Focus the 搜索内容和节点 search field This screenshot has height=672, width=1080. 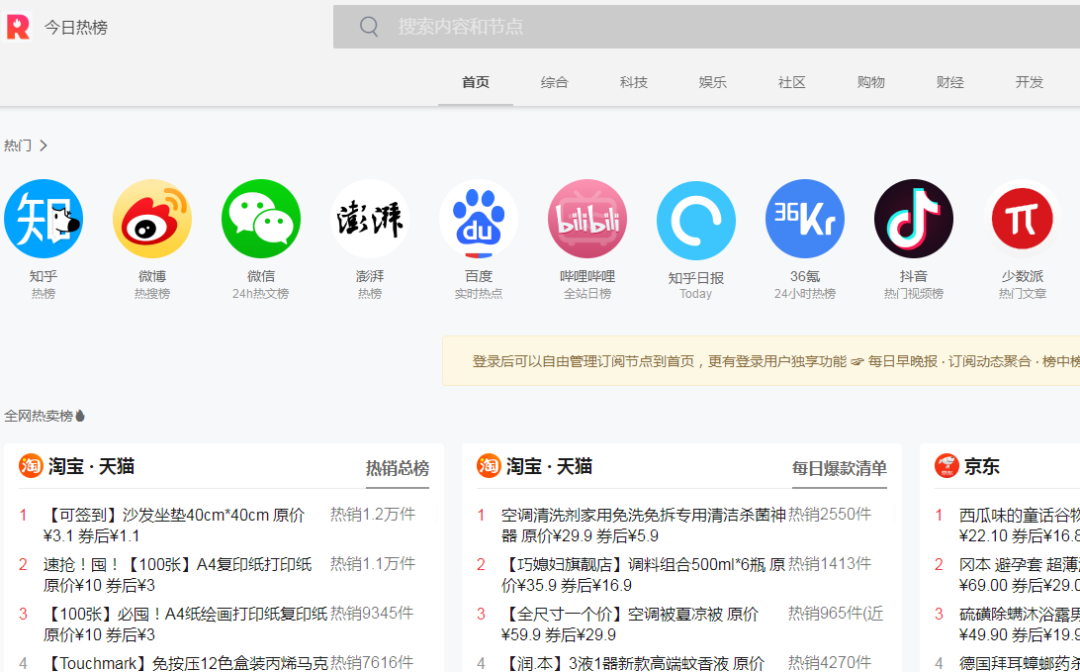(707, 27)
